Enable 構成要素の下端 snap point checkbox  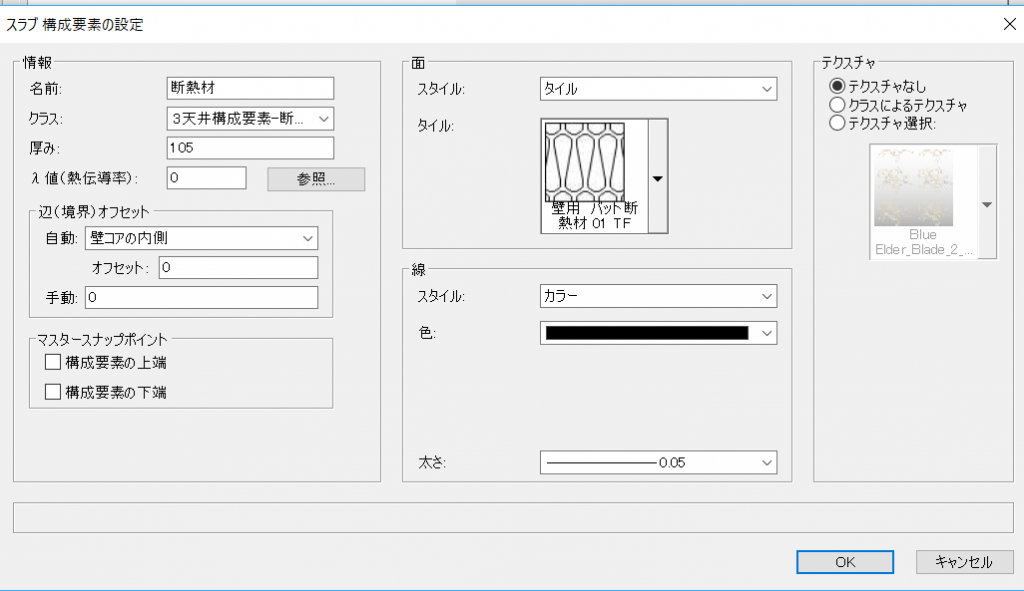coord(54,392)
